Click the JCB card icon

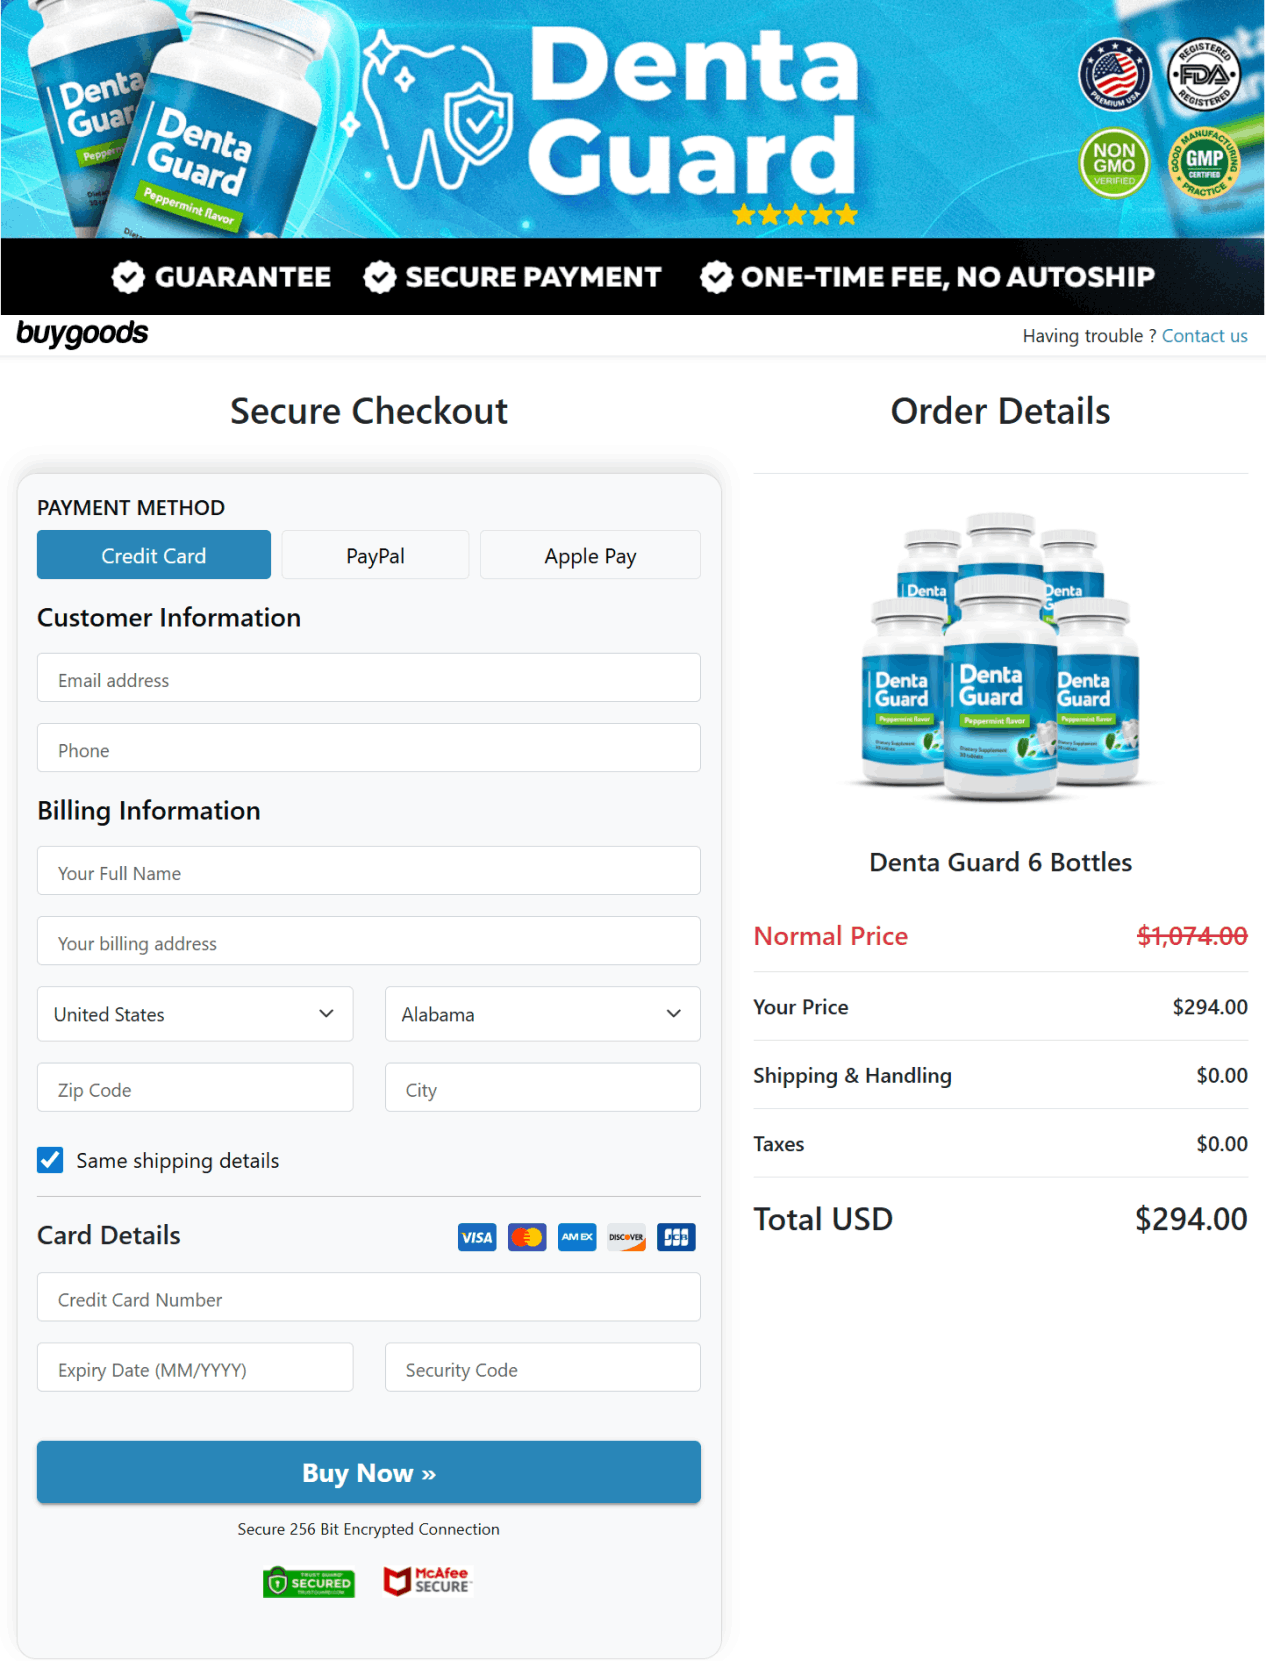676,1237
